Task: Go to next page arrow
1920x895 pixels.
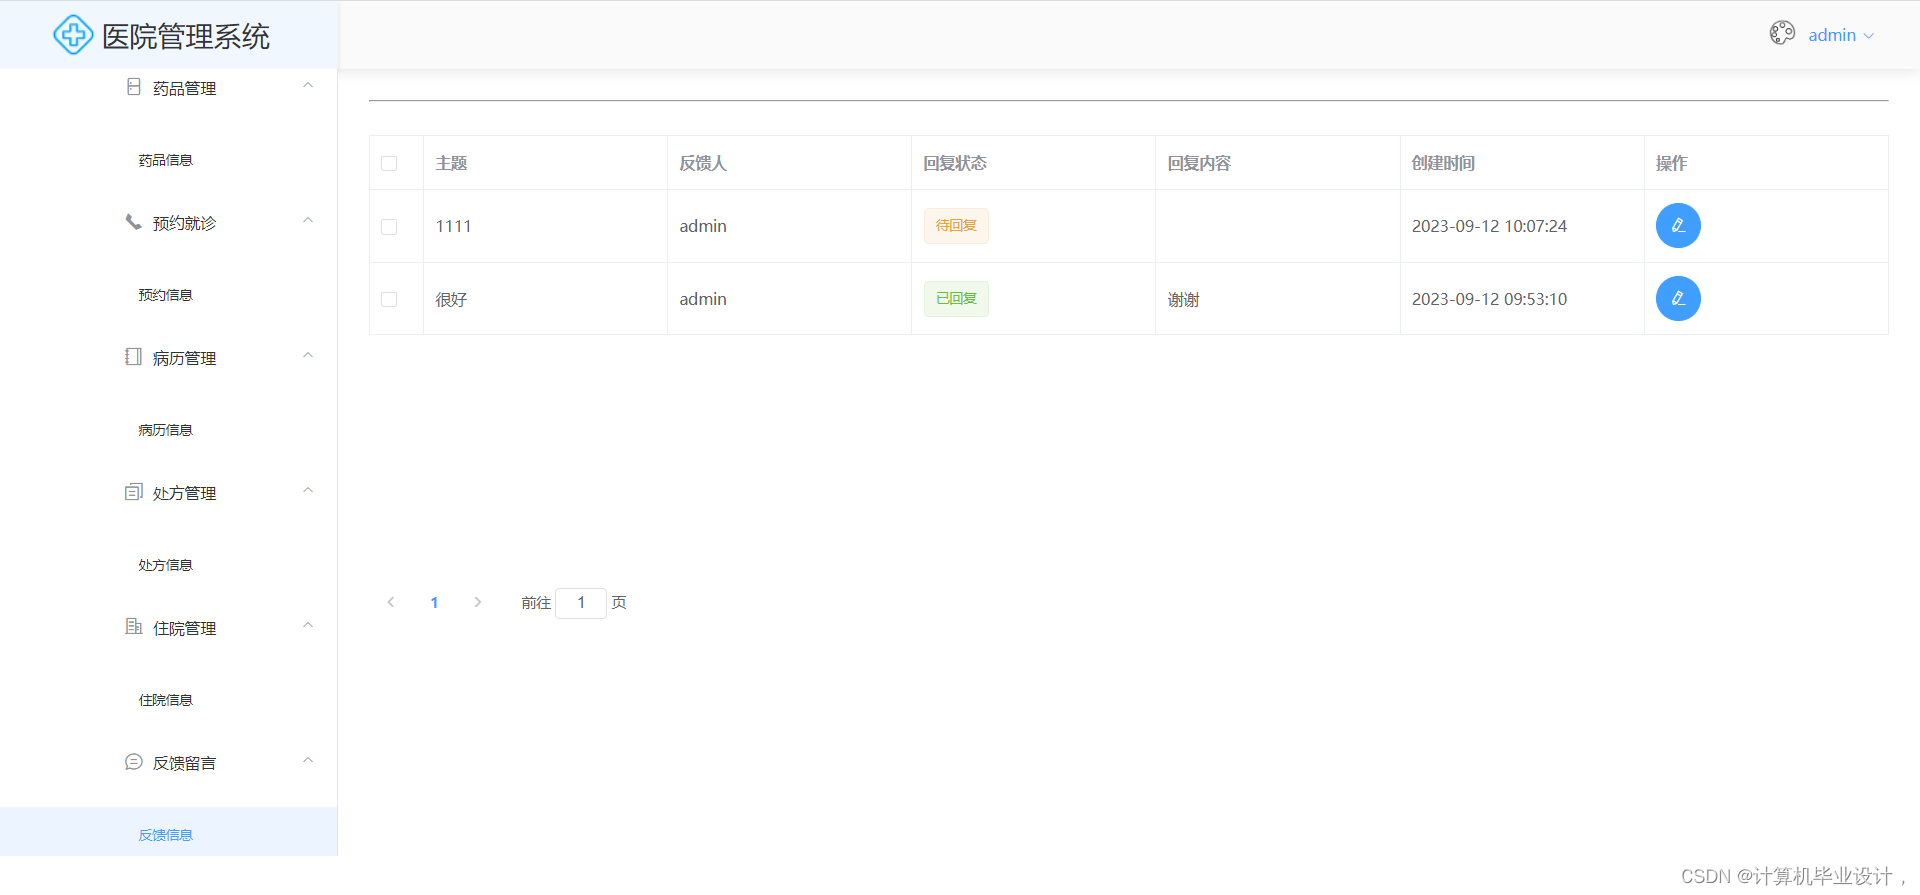Action: pos(478,602)
